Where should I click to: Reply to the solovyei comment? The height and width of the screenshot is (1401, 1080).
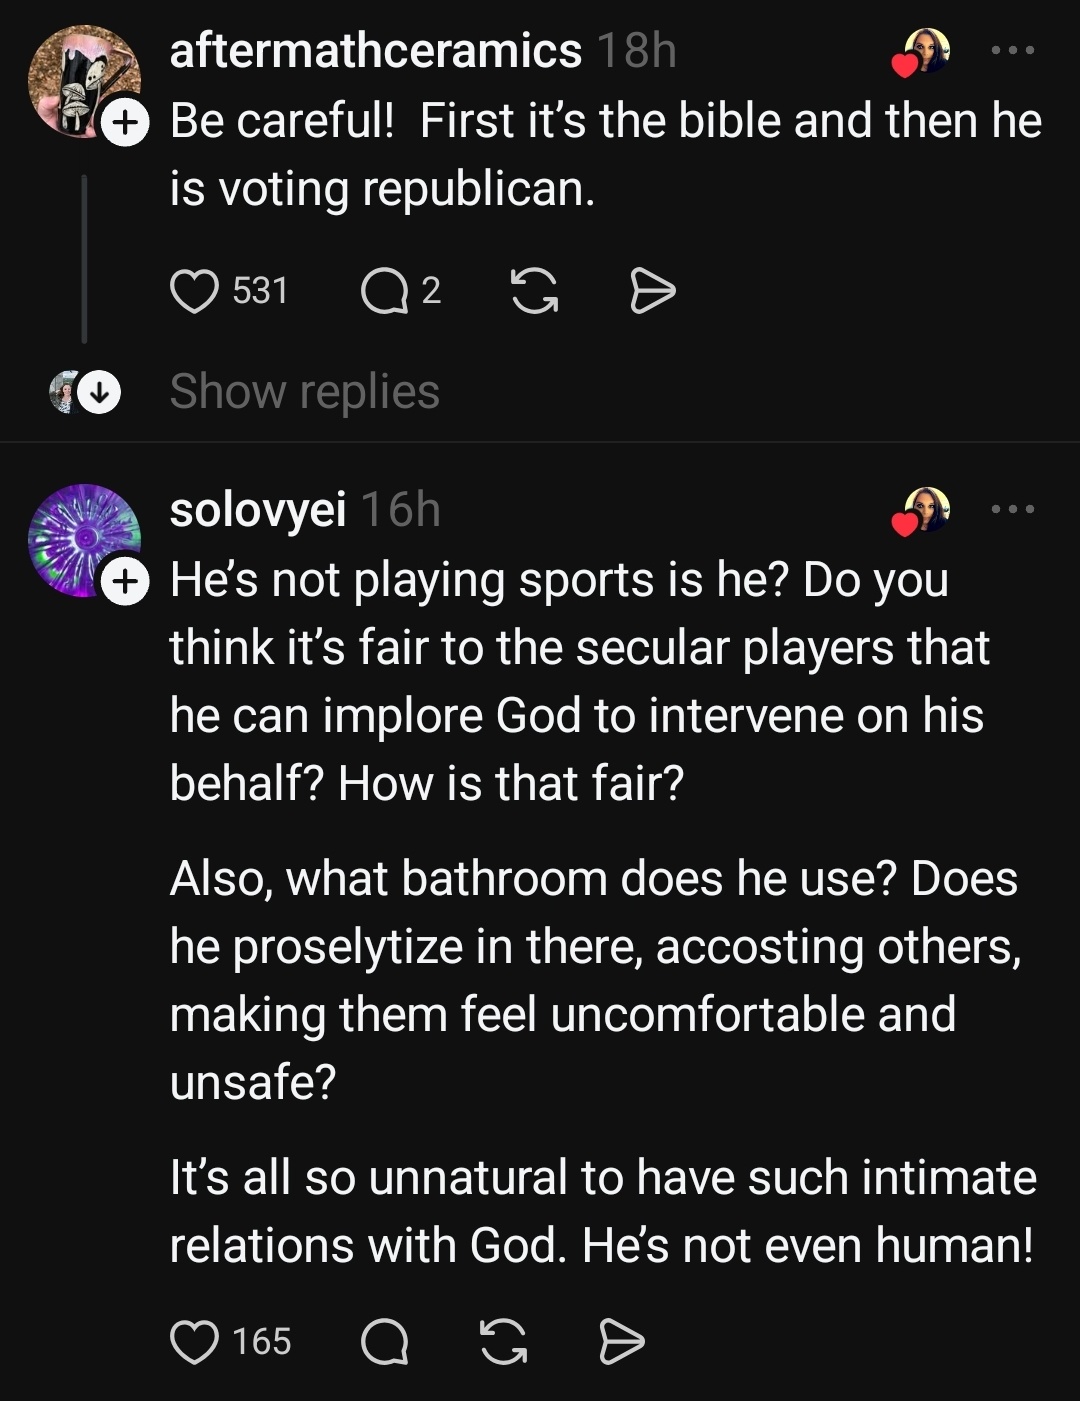coord(384,1341)
